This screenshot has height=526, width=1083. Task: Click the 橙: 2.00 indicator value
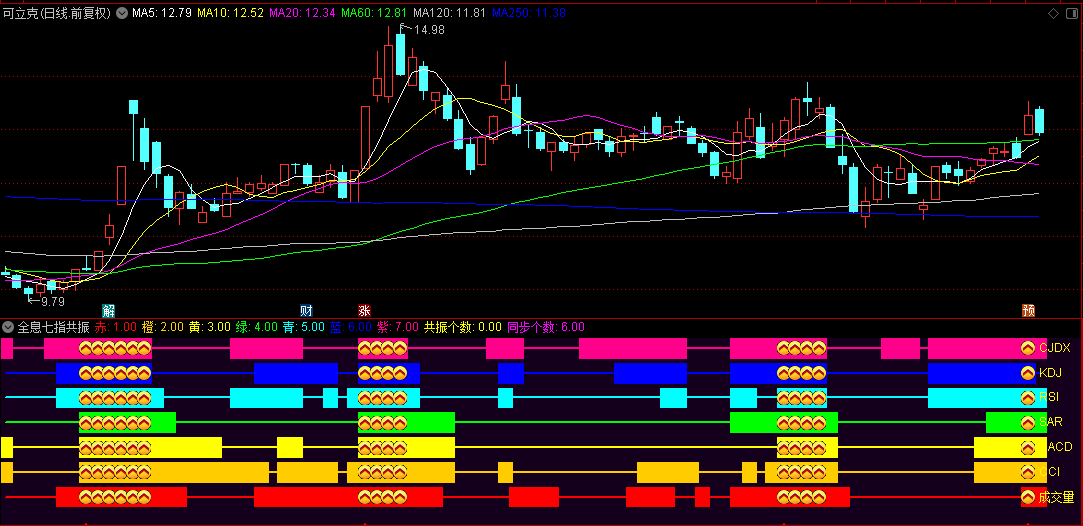click(x=163, y=327)
